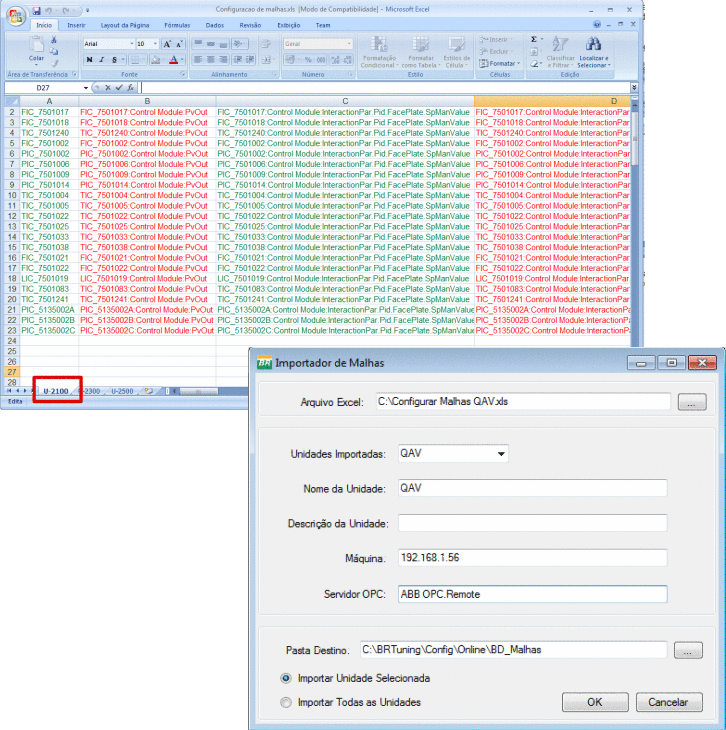Open the U-2500 worksheet tab
Viewport: 726px width, 730px height.
122,391
